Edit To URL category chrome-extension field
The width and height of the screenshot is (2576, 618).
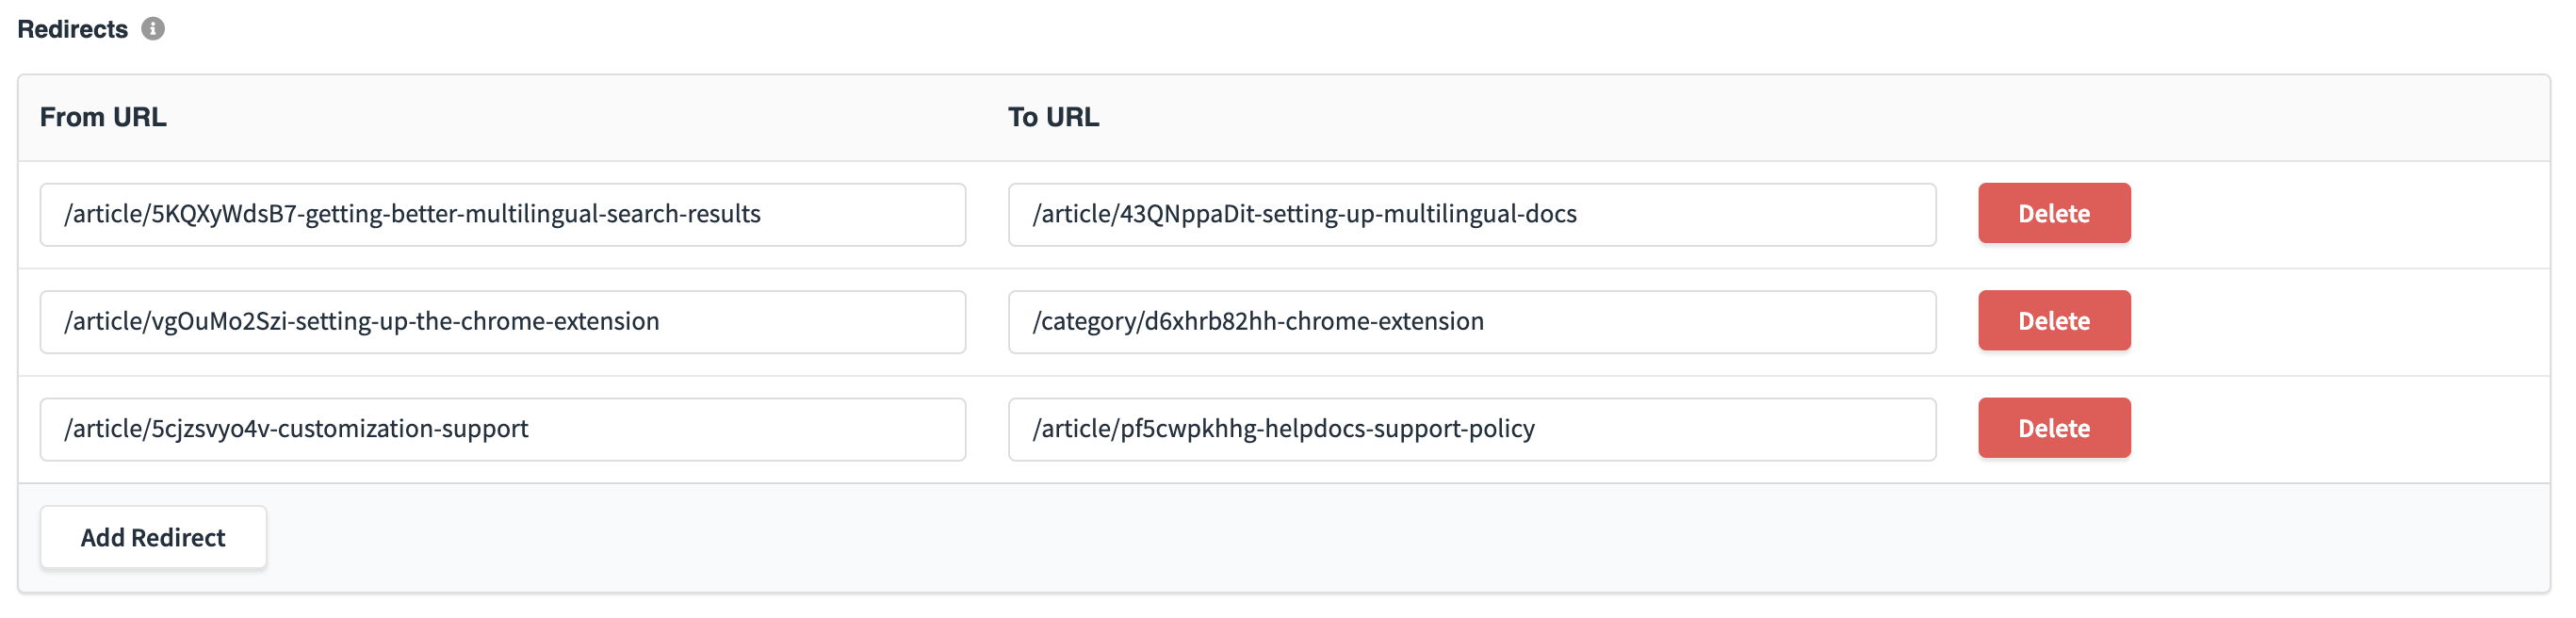click(x=1472, y=321)
